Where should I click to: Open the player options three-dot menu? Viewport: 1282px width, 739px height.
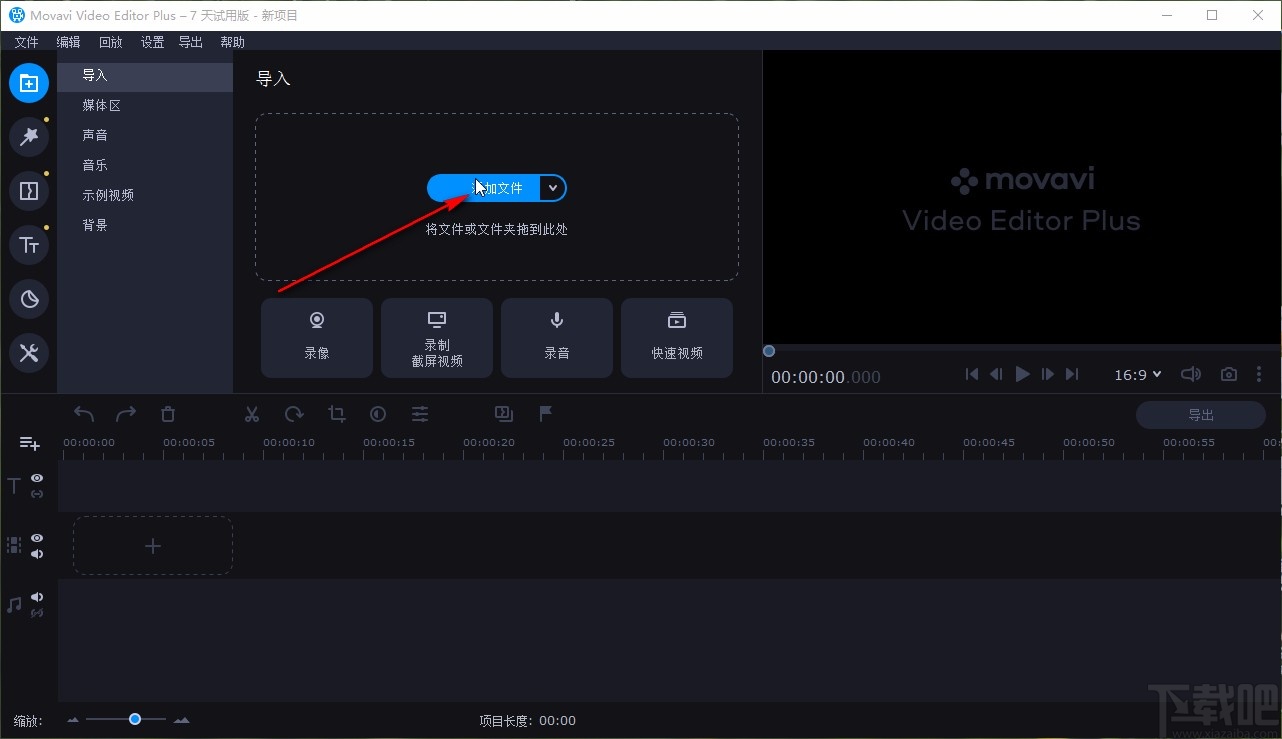pyautogui.click(x=1259, y=374)
